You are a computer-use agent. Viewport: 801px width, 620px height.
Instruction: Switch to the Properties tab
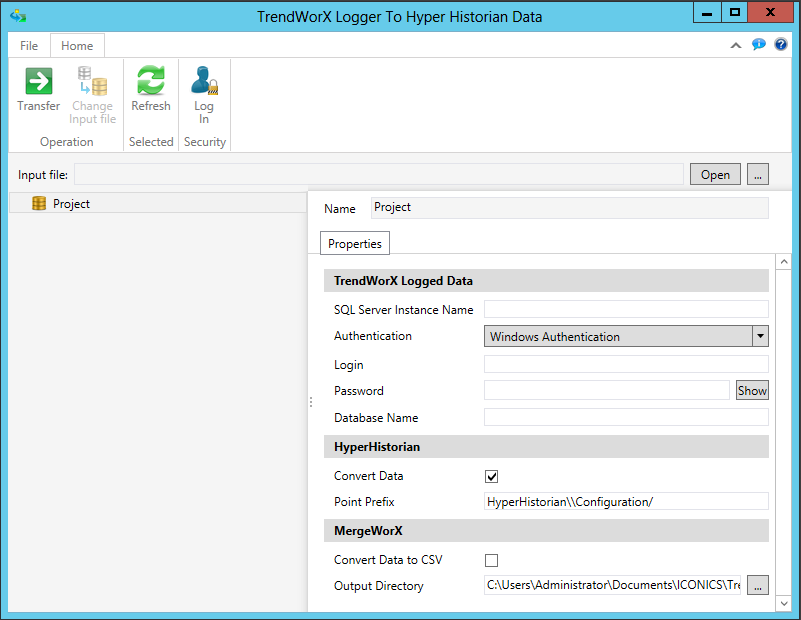[354, 243]
